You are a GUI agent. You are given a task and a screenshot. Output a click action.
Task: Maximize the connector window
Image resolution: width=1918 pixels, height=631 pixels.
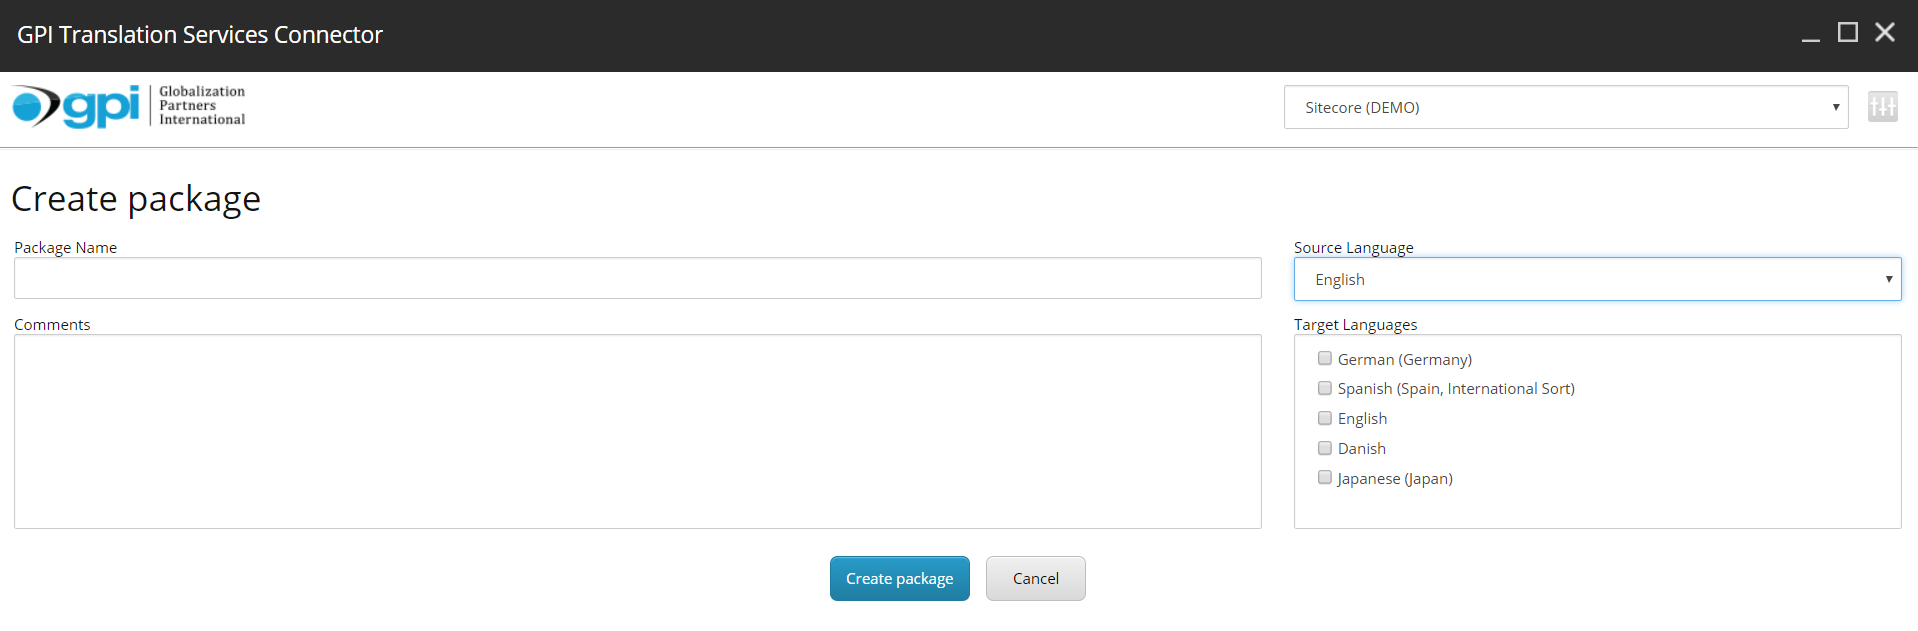pos(1847,33)
